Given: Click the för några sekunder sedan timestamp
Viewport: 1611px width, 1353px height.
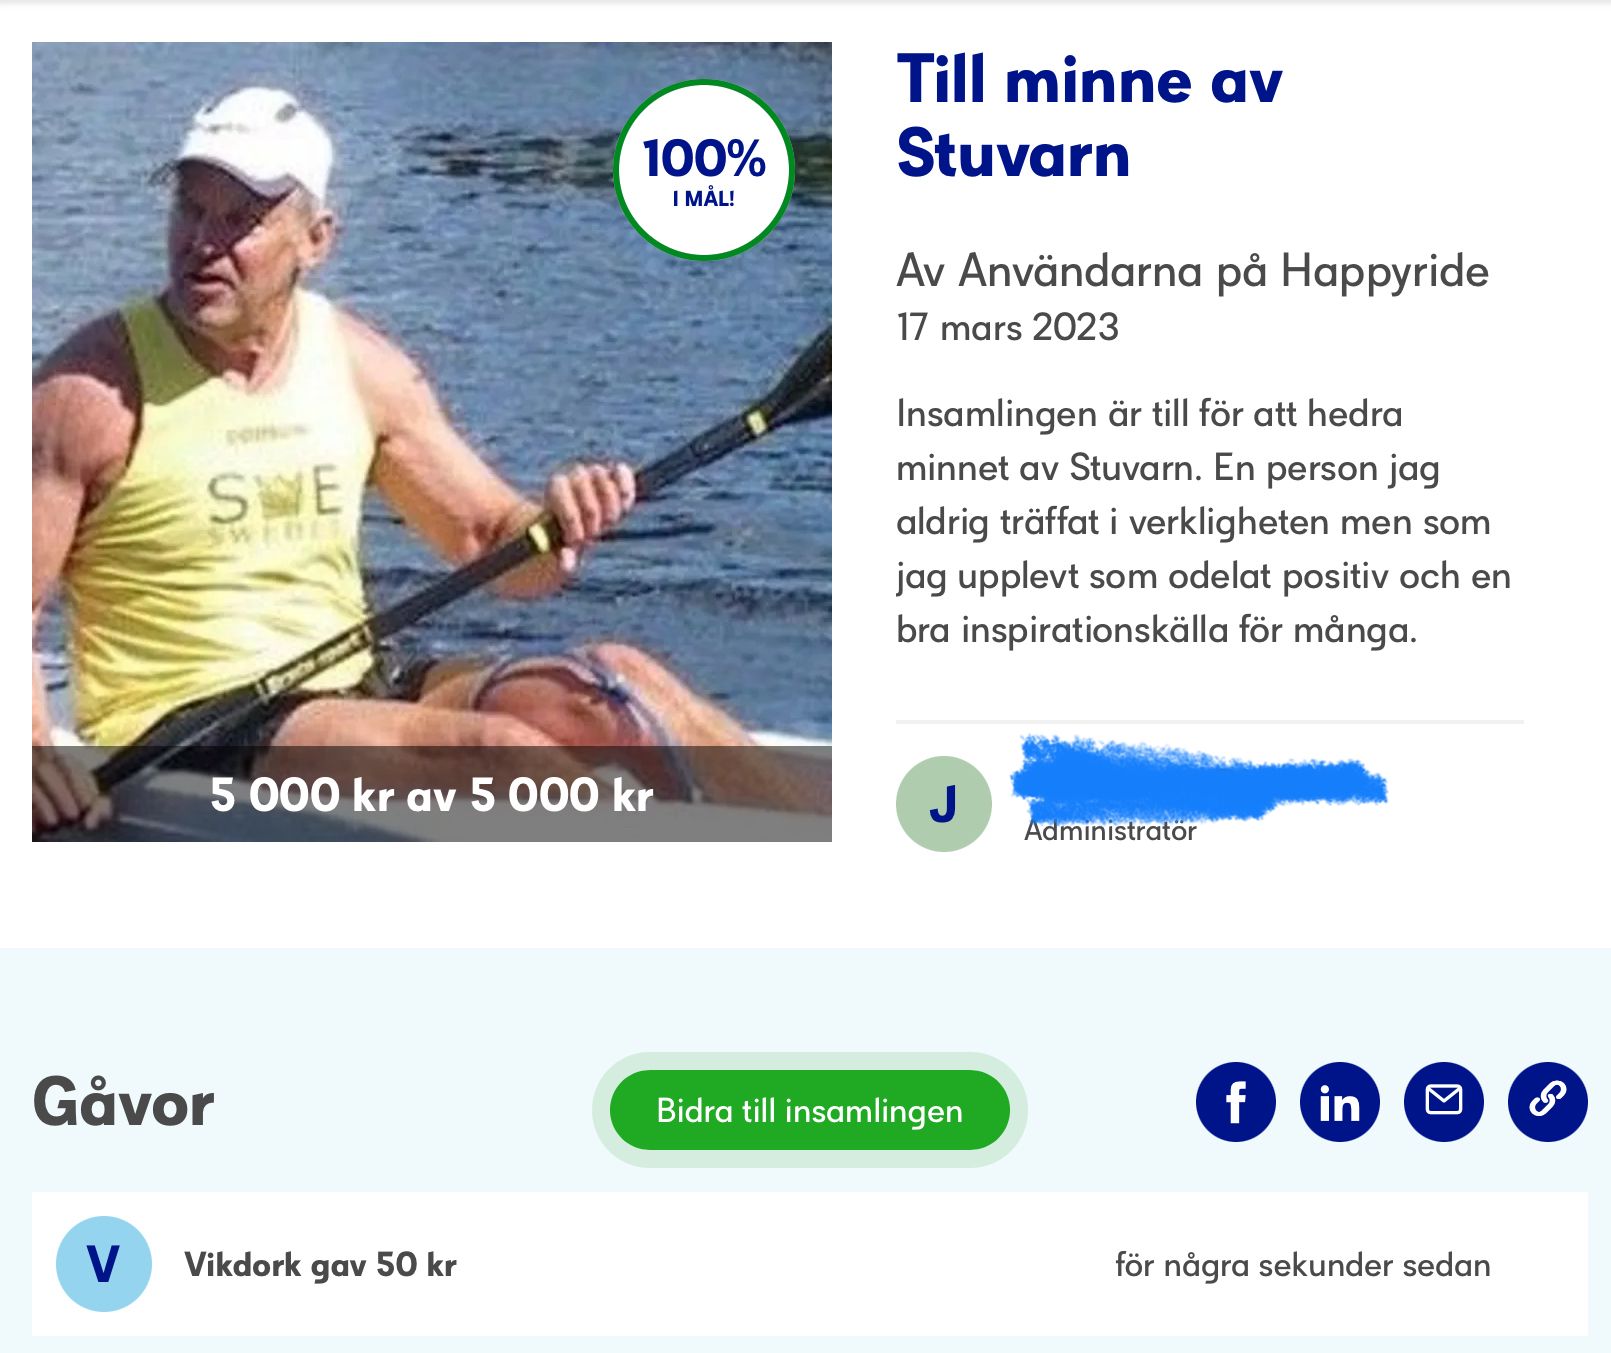Looking at the screenshot, I should click(1303, 1265).
